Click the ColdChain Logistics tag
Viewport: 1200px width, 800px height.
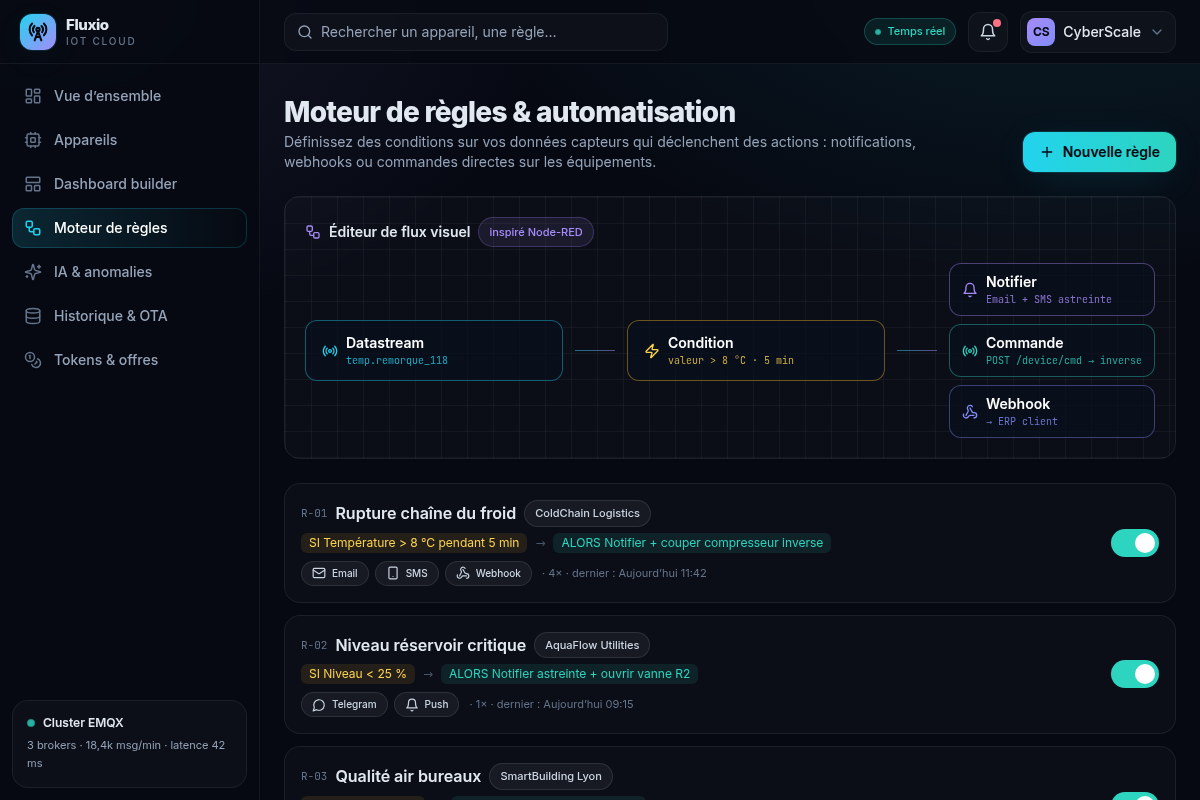tap(587, 513)
